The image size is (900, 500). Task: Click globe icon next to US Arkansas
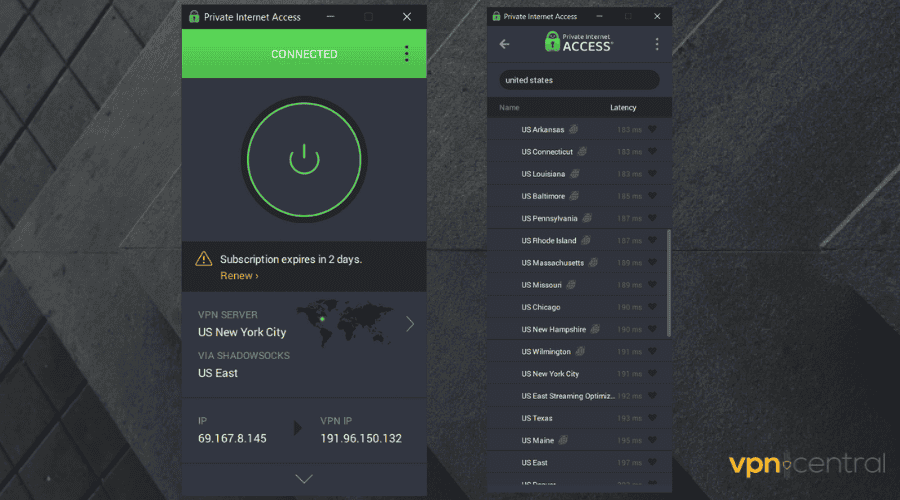pyautogui.click(x=573, y=129)
